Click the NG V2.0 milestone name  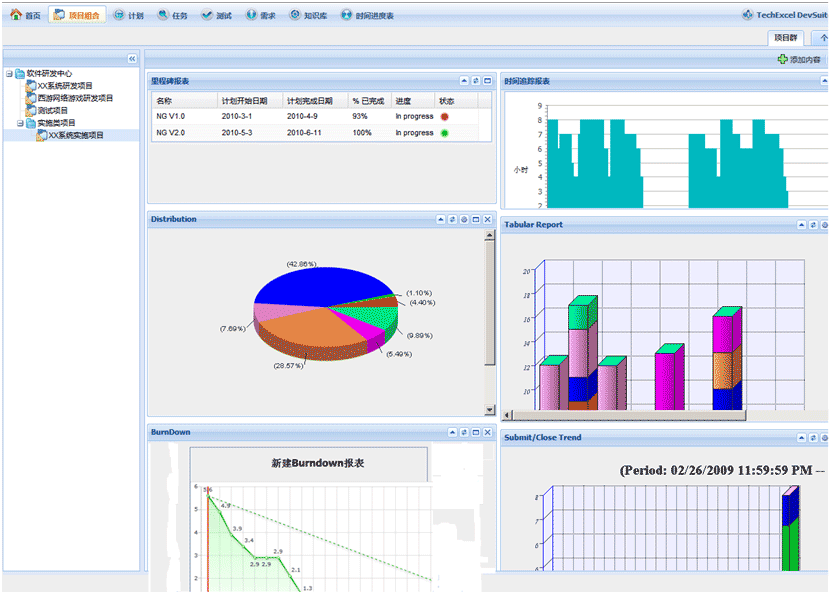(170, 133)
